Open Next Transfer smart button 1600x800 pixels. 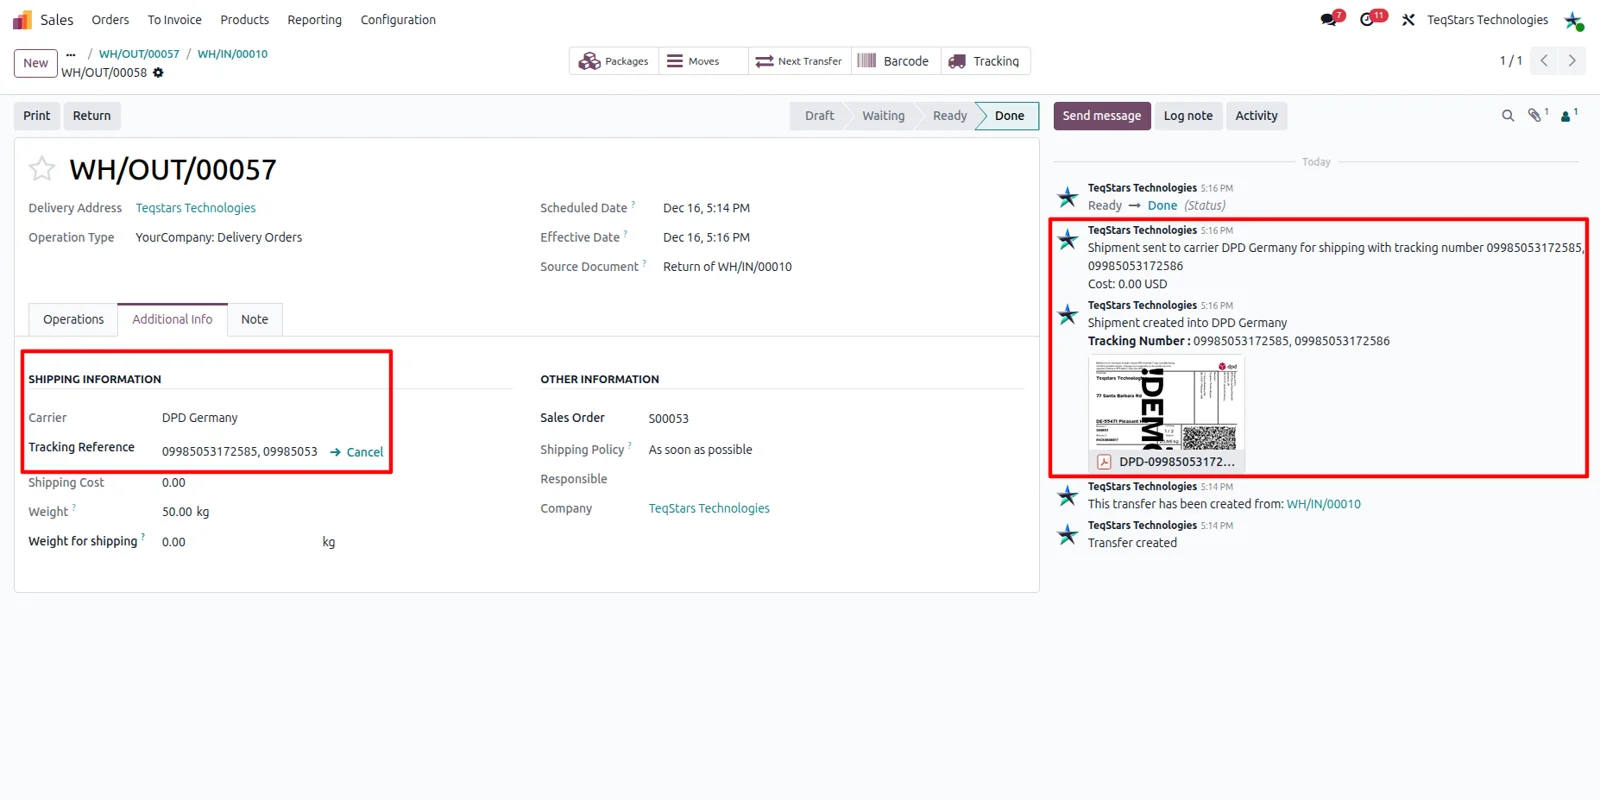799,61
